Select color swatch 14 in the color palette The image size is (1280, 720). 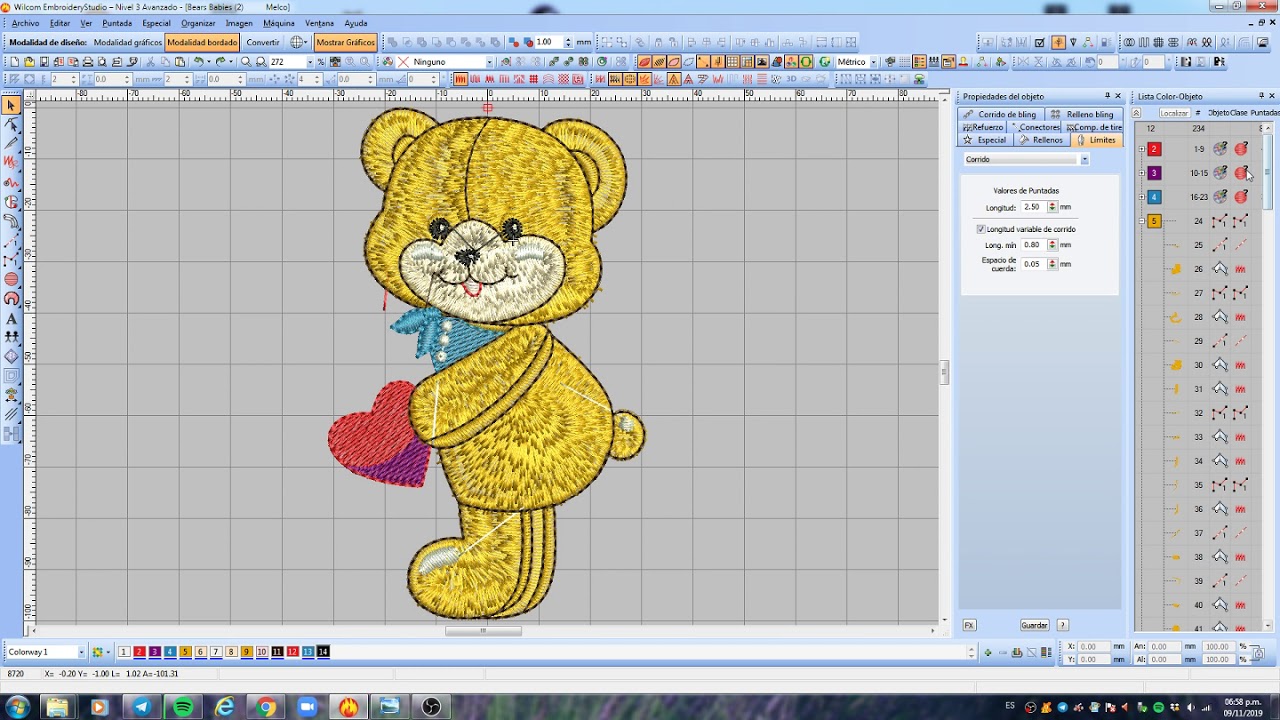pos(323,652)
